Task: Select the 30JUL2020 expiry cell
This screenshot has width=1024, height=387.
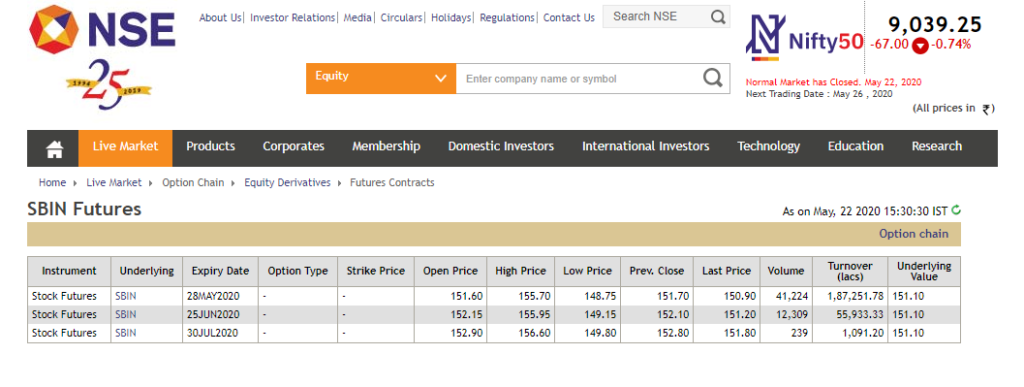Action: [220, 333]
